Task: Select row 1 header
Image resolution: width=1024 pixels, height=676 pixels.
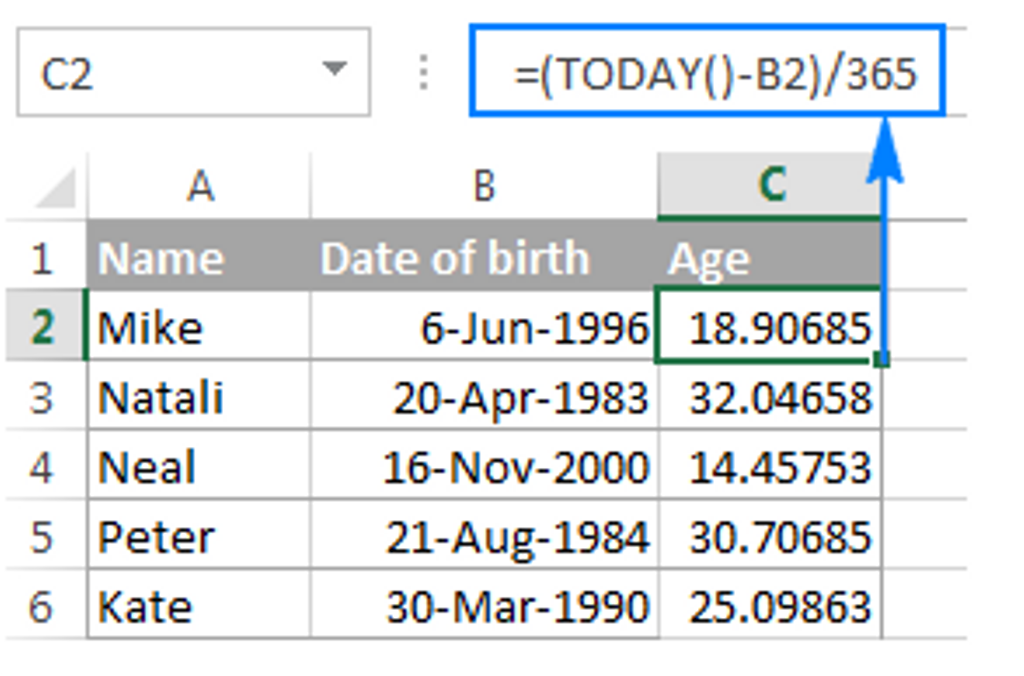Action: [x=42, y=258]
